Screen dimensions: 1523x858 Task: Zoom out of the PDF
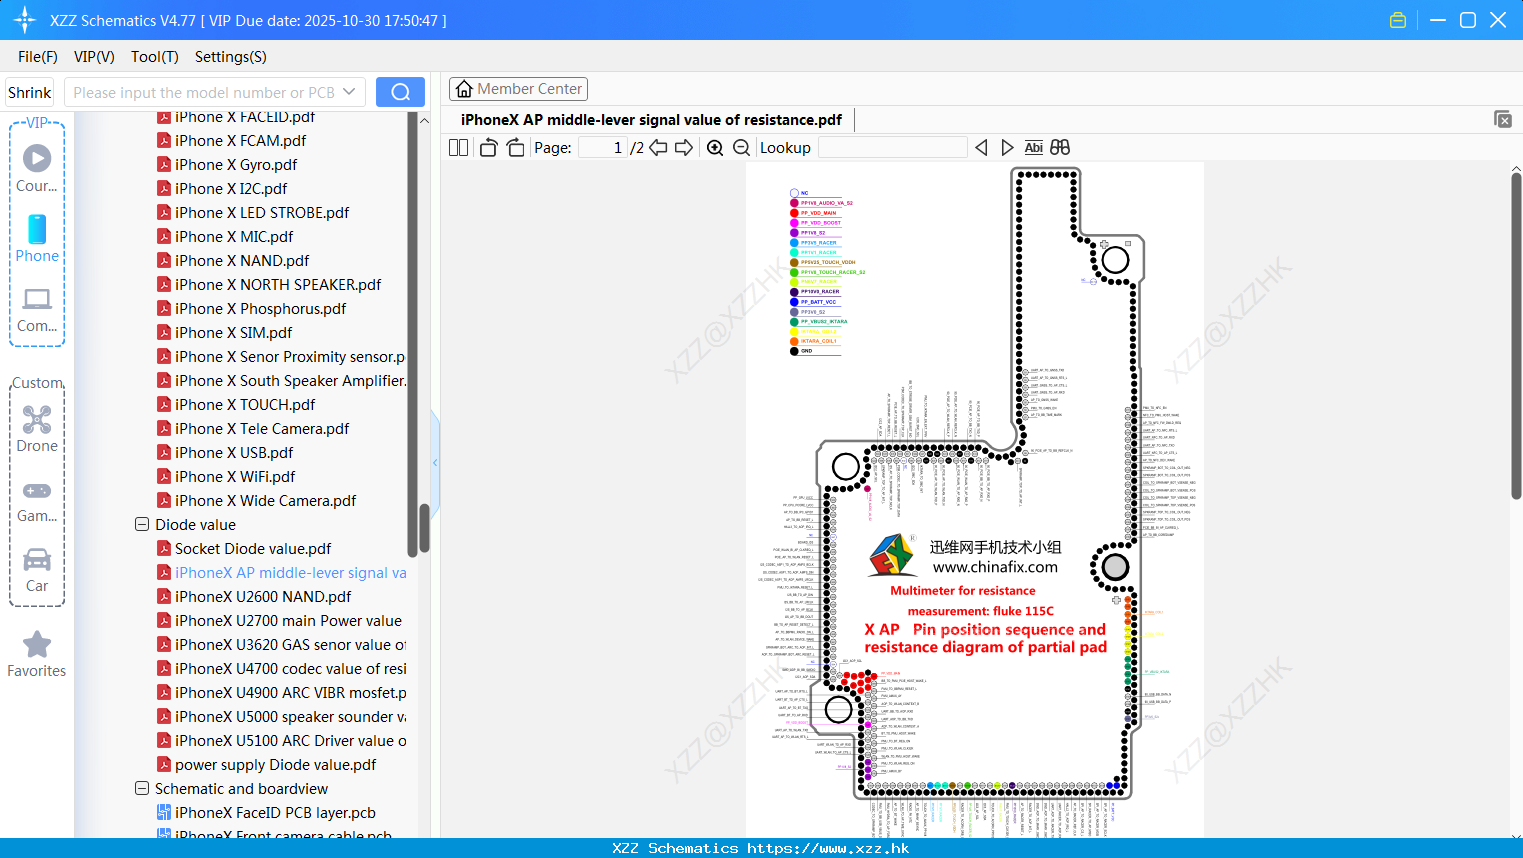741,147
